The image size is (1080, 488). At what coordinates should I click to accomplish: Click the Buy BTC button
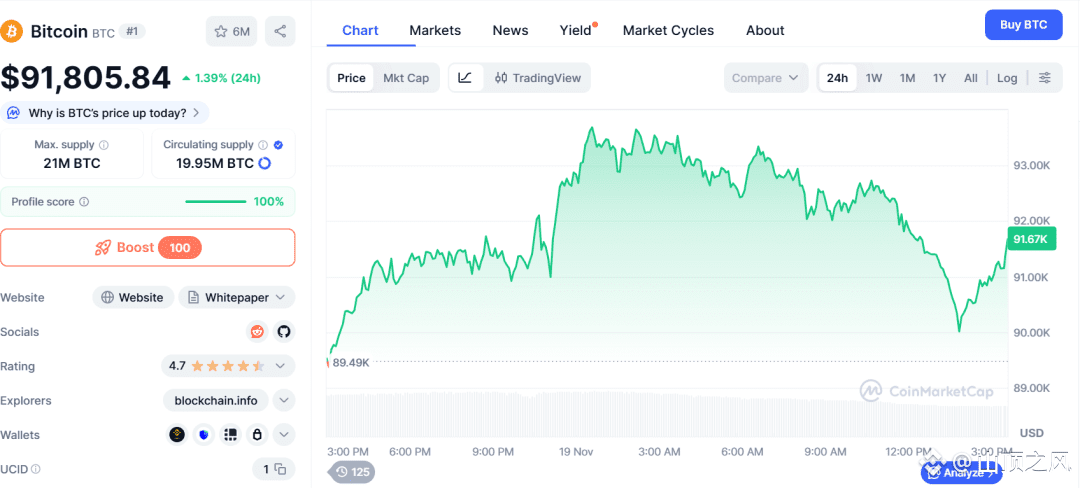click(1023, 25)
